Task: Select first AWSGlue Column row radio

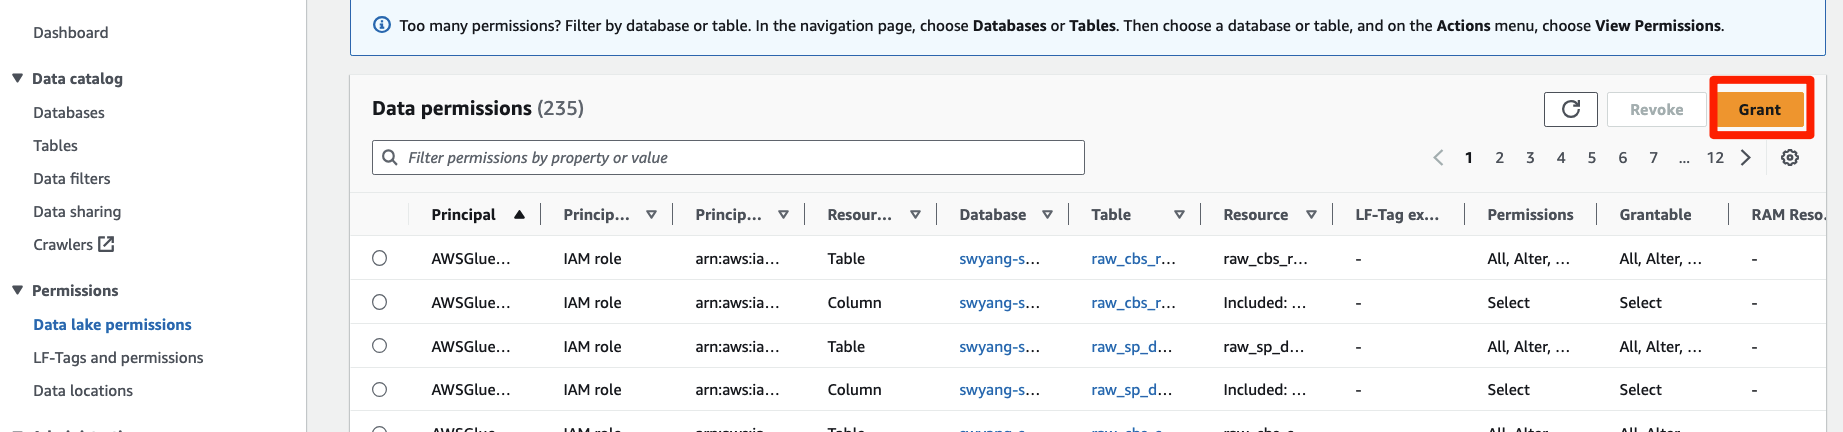Action: pyautogui.click(x=380, y=302)
